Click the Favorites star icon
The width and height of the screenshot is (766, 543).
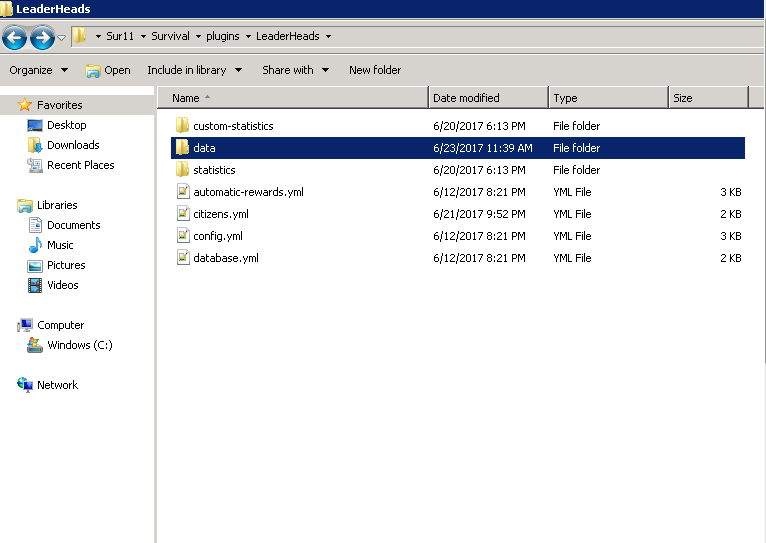click(x=25, y=105)
